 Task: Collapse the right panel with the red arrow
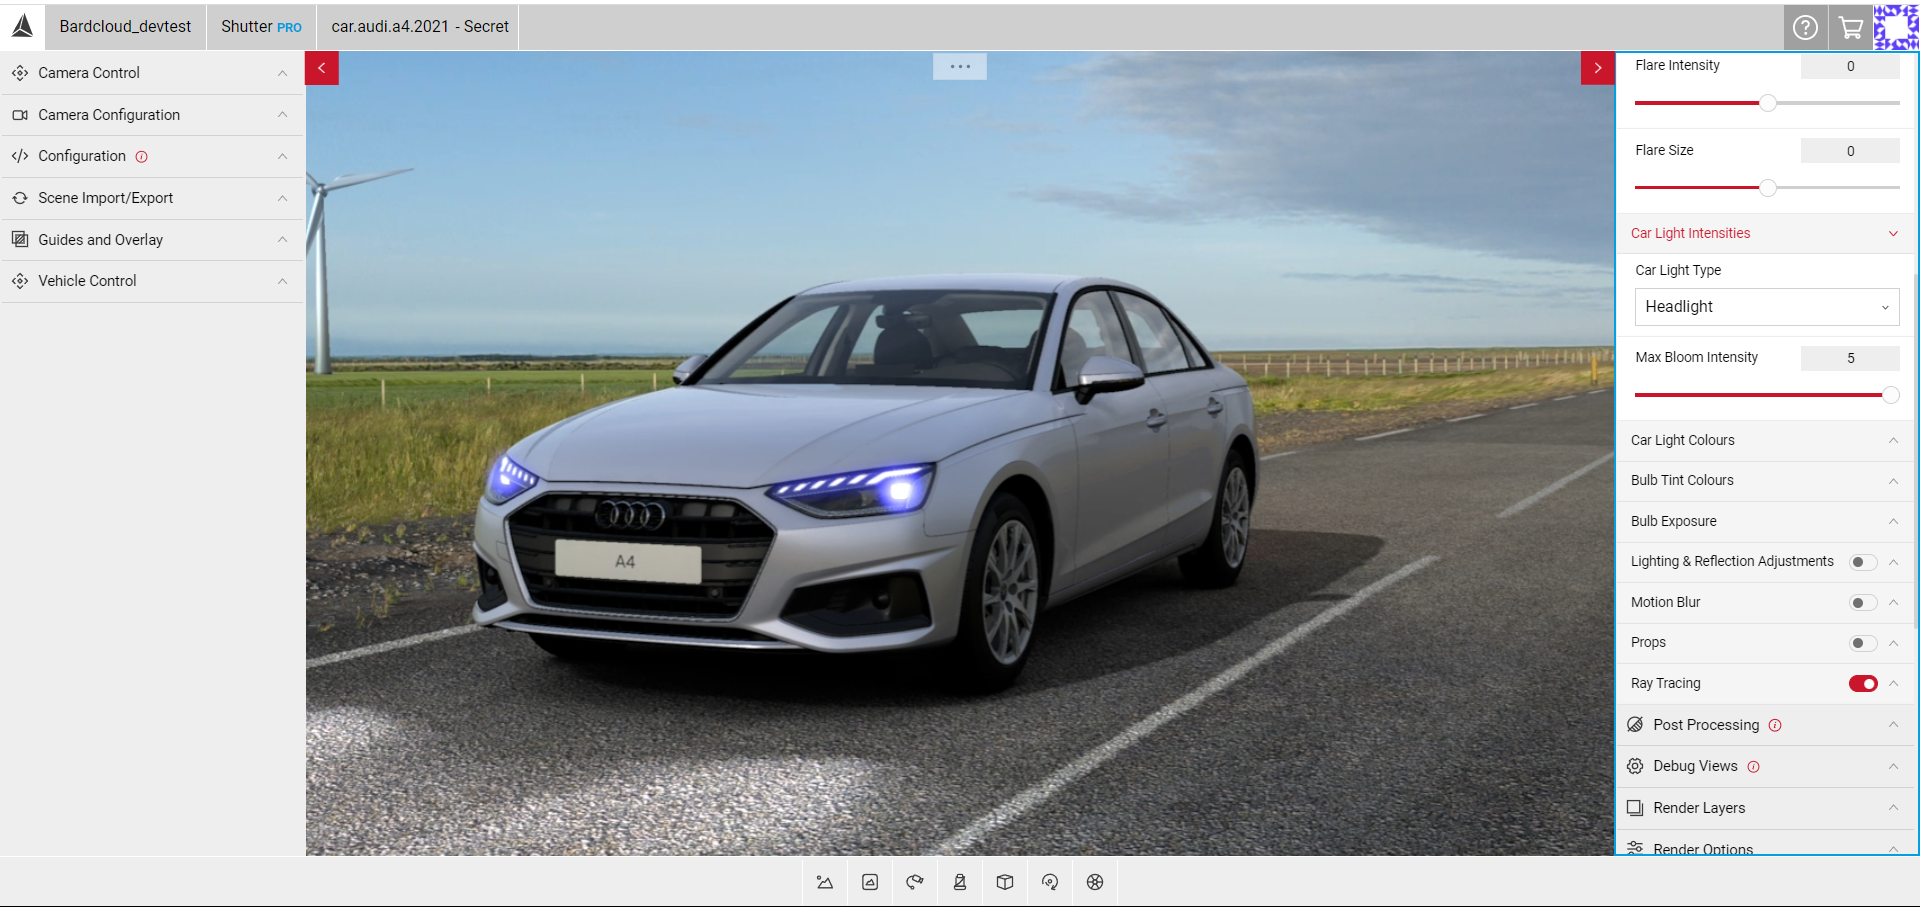coord(1598,68)
